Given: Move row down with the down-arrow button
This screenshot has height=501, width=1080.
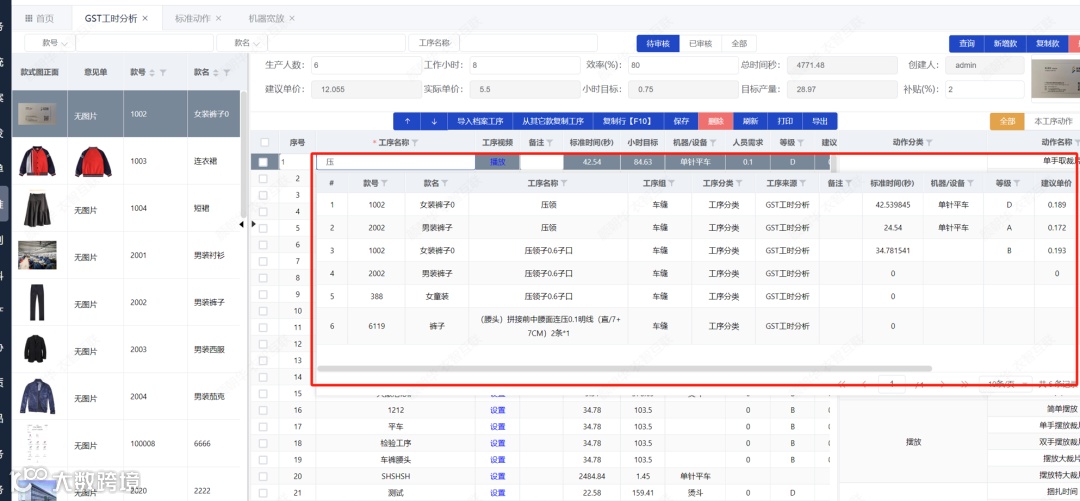Looking at the screenshot, I should point(434,121).
